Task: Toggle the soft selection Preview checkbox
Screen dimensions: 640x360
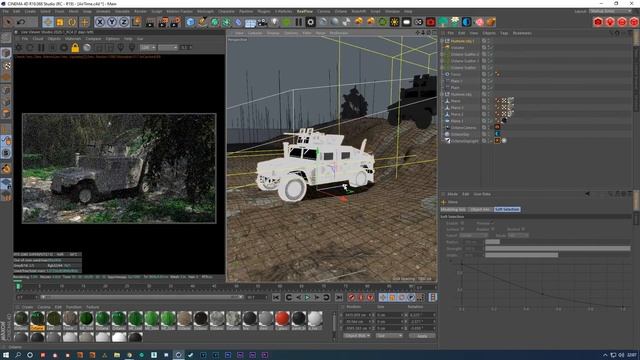Action: coord(493,223)
